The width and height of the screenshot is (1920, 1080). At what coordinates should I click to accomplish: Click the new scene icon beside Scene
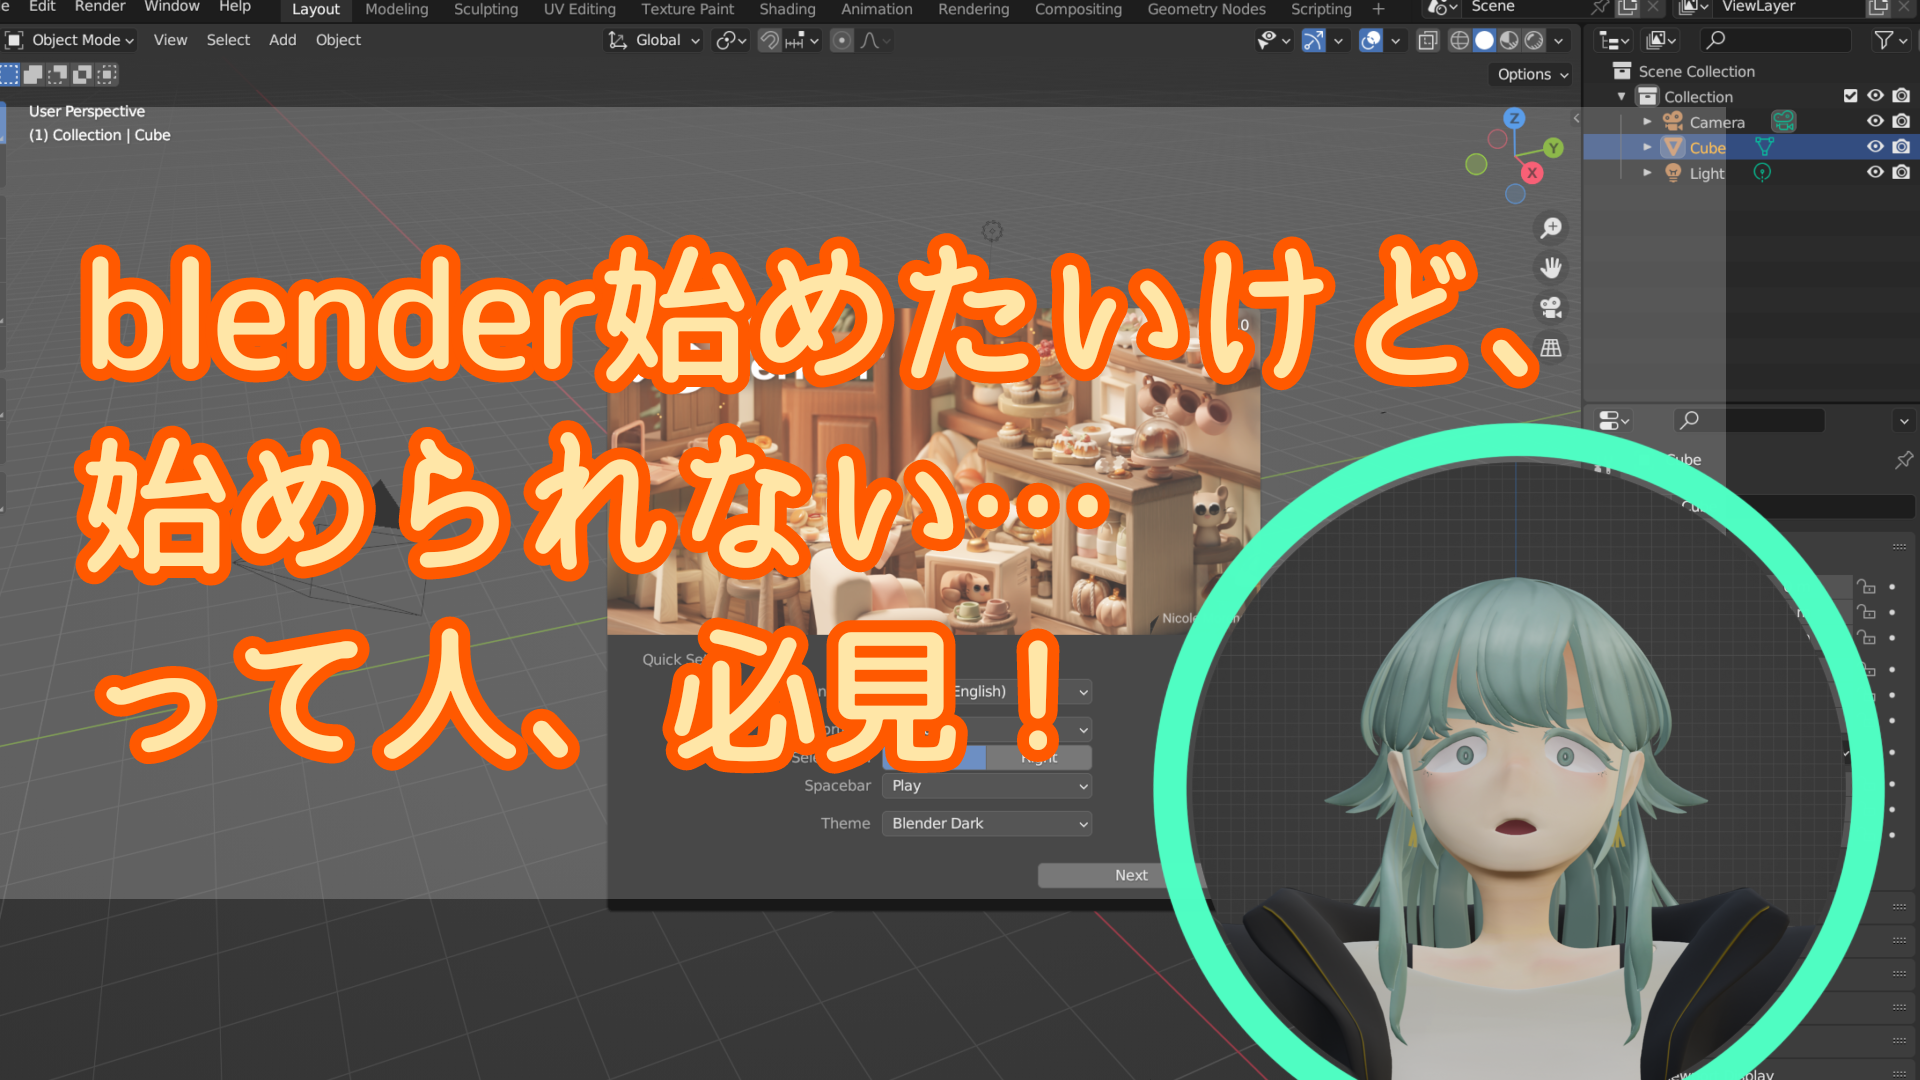[1628, 8]
